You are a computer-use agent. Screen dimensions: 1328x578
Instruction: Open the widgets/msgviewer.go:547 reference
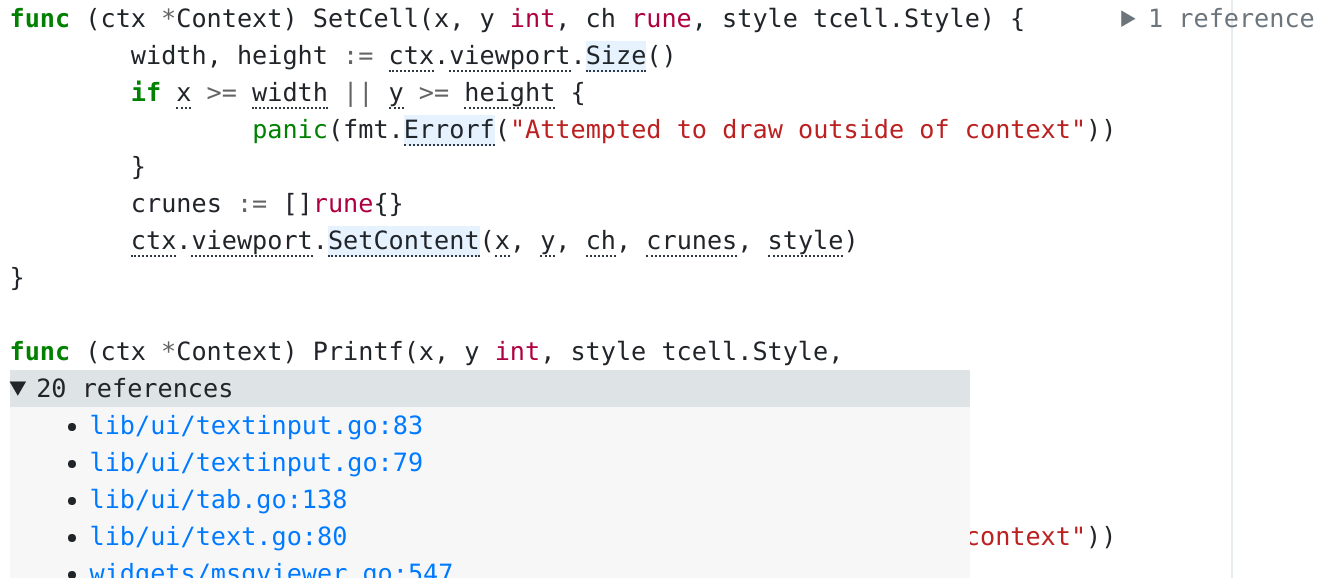click(x=270, y=570)
